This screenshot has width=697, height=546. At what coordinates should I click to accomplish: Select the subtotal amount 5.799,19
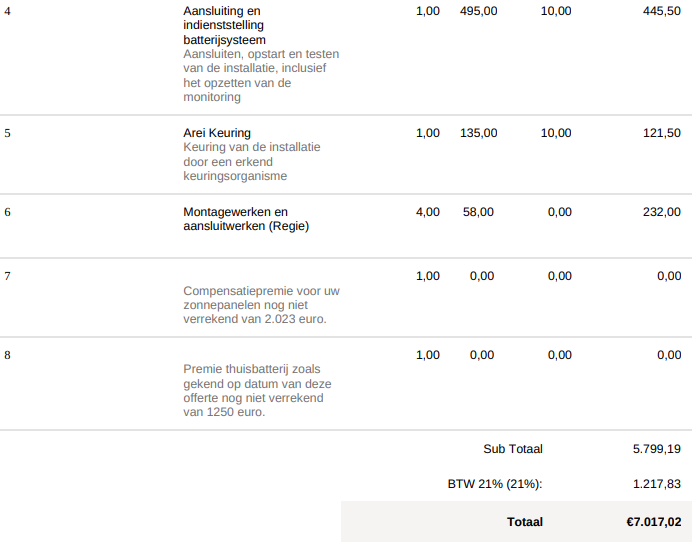656,450
